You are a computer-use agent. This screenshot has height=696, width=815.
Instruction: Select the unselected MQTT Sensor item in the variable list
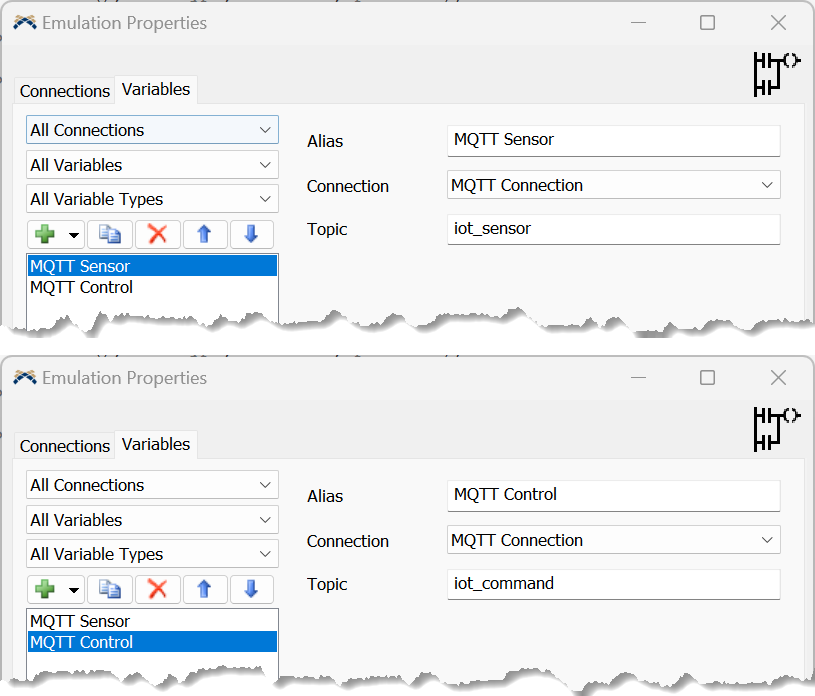[x=80, y=621]
